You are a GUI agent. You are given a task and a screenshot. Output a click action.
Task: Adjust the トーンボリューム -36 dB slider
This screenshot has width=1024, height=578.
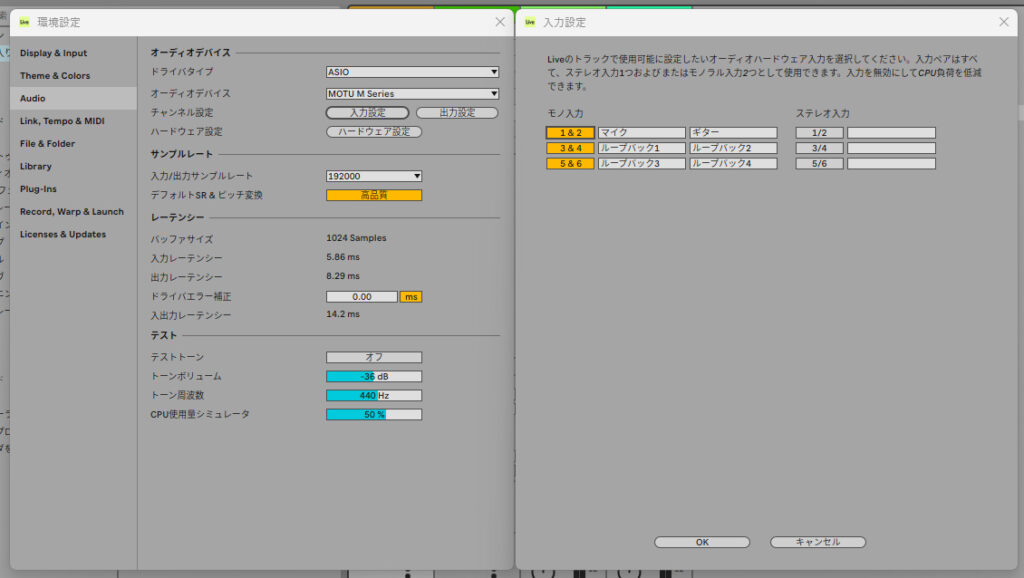[x=374, y=376]
